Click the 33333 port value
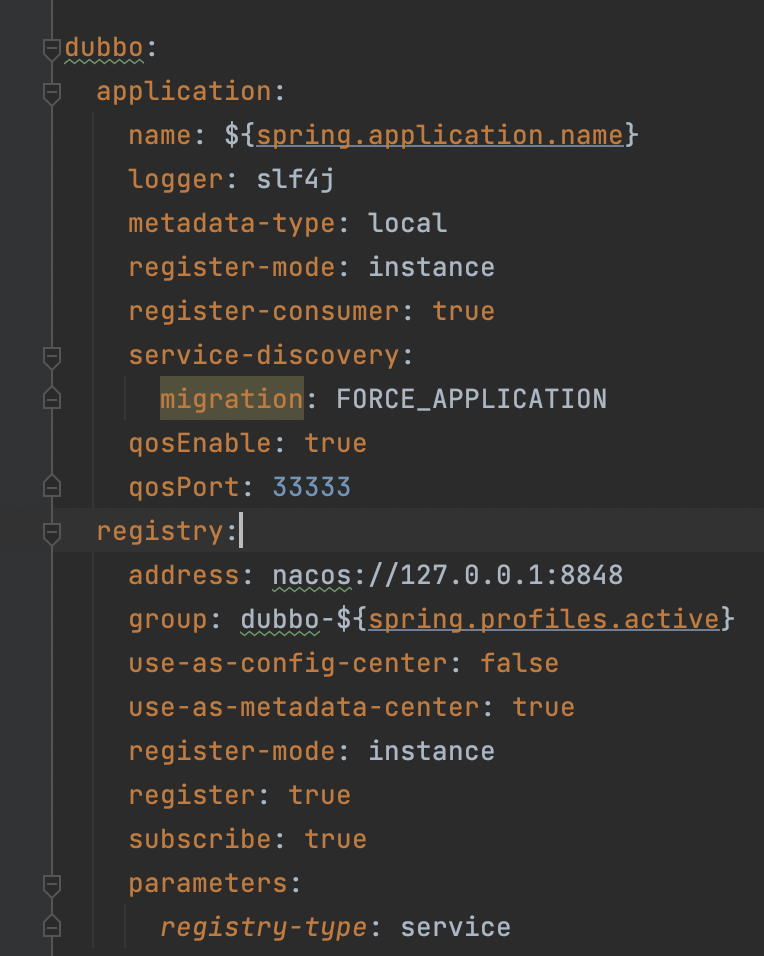The height and width of the screenshot is (956, 764). pyautogui.click(x=312, y=487)
